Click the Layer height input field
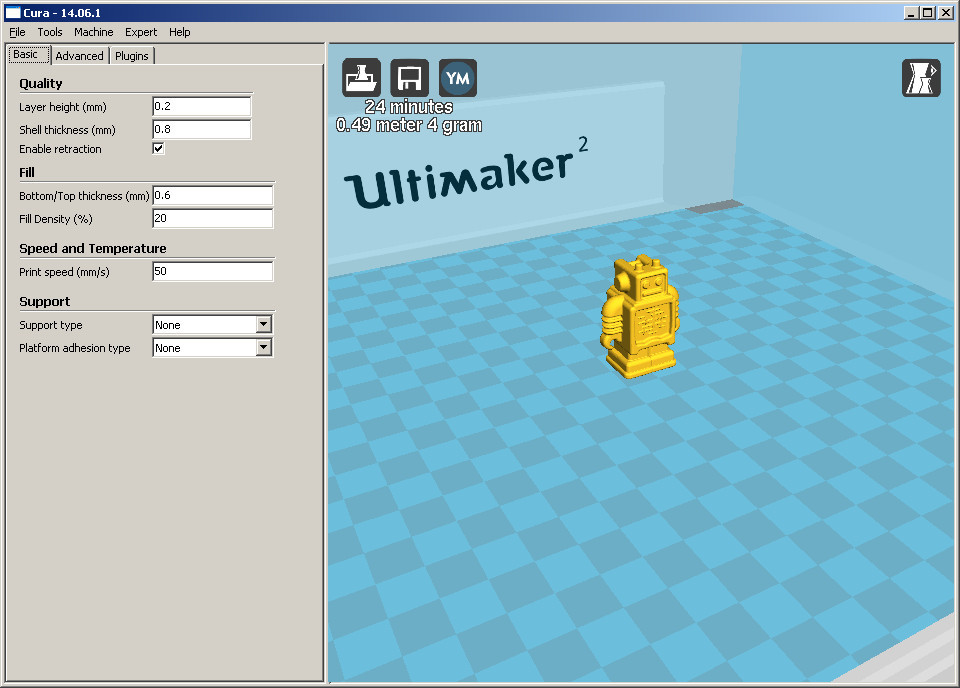This screenshot has height=688, width=960. (201, 106)
